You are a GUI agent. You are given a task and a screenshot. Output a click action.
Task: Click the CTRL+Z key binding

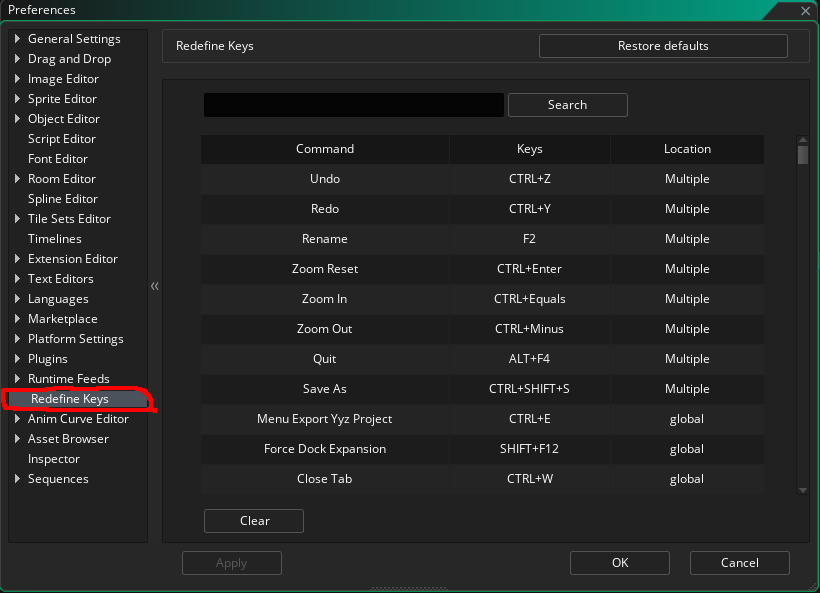pyautogui.click(x=530, y=179)
